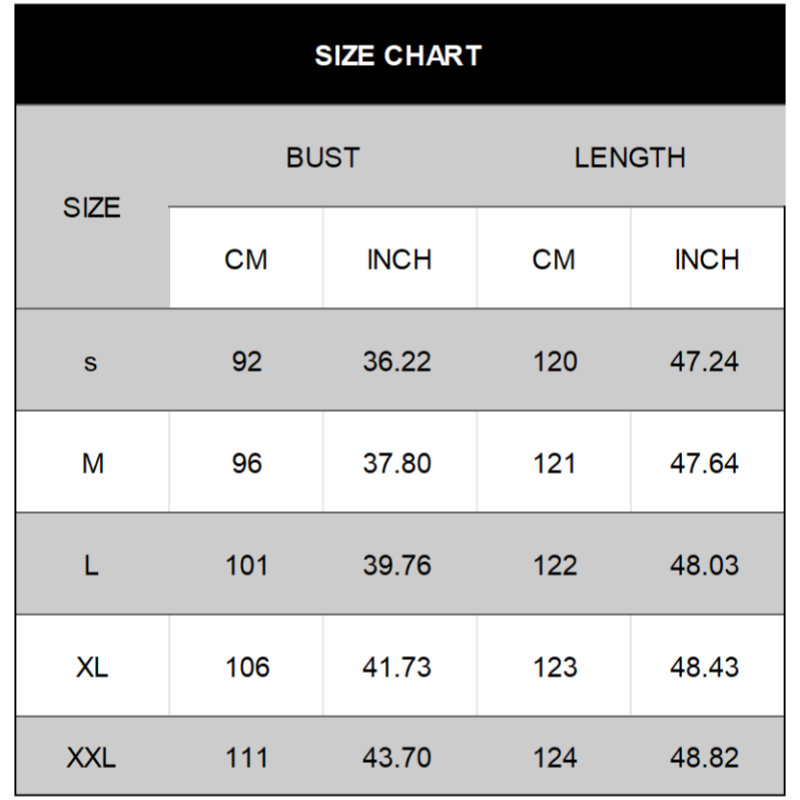Click the S size row label

[91, 362]
